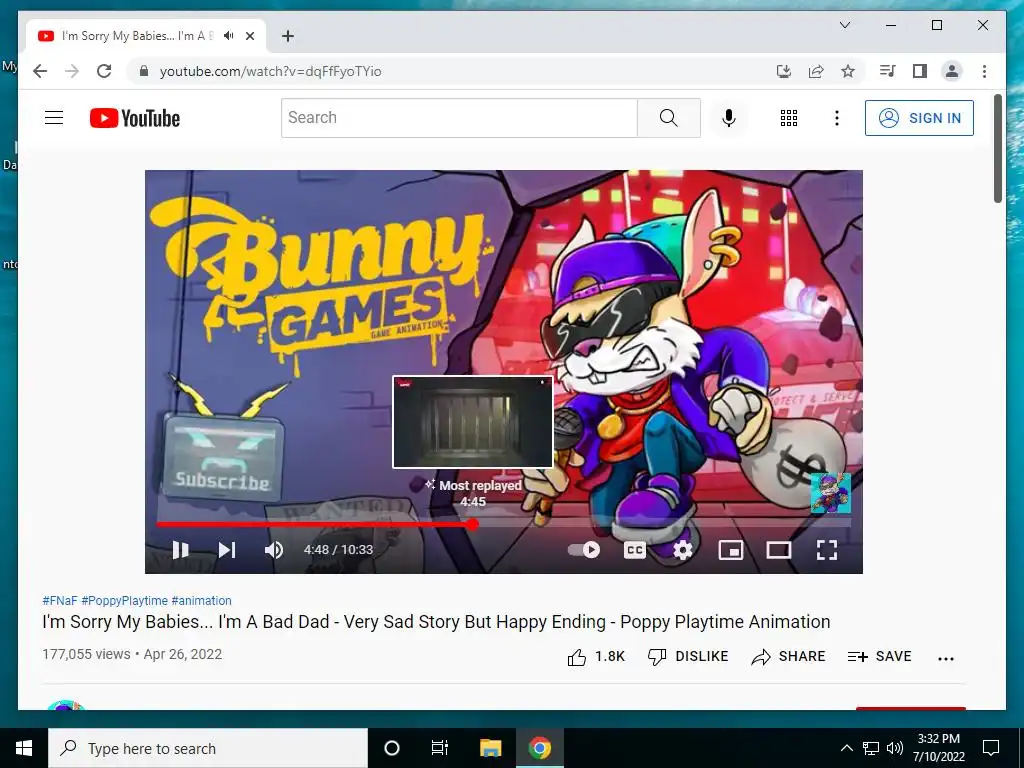Click the SIGN IN button
This screenshot has width=1024, height=768.
pos(919,118)
